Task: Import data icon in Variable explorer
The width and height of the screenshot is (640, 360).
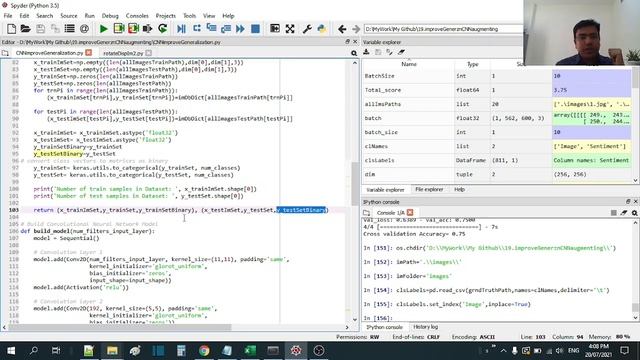Action: 366,52
